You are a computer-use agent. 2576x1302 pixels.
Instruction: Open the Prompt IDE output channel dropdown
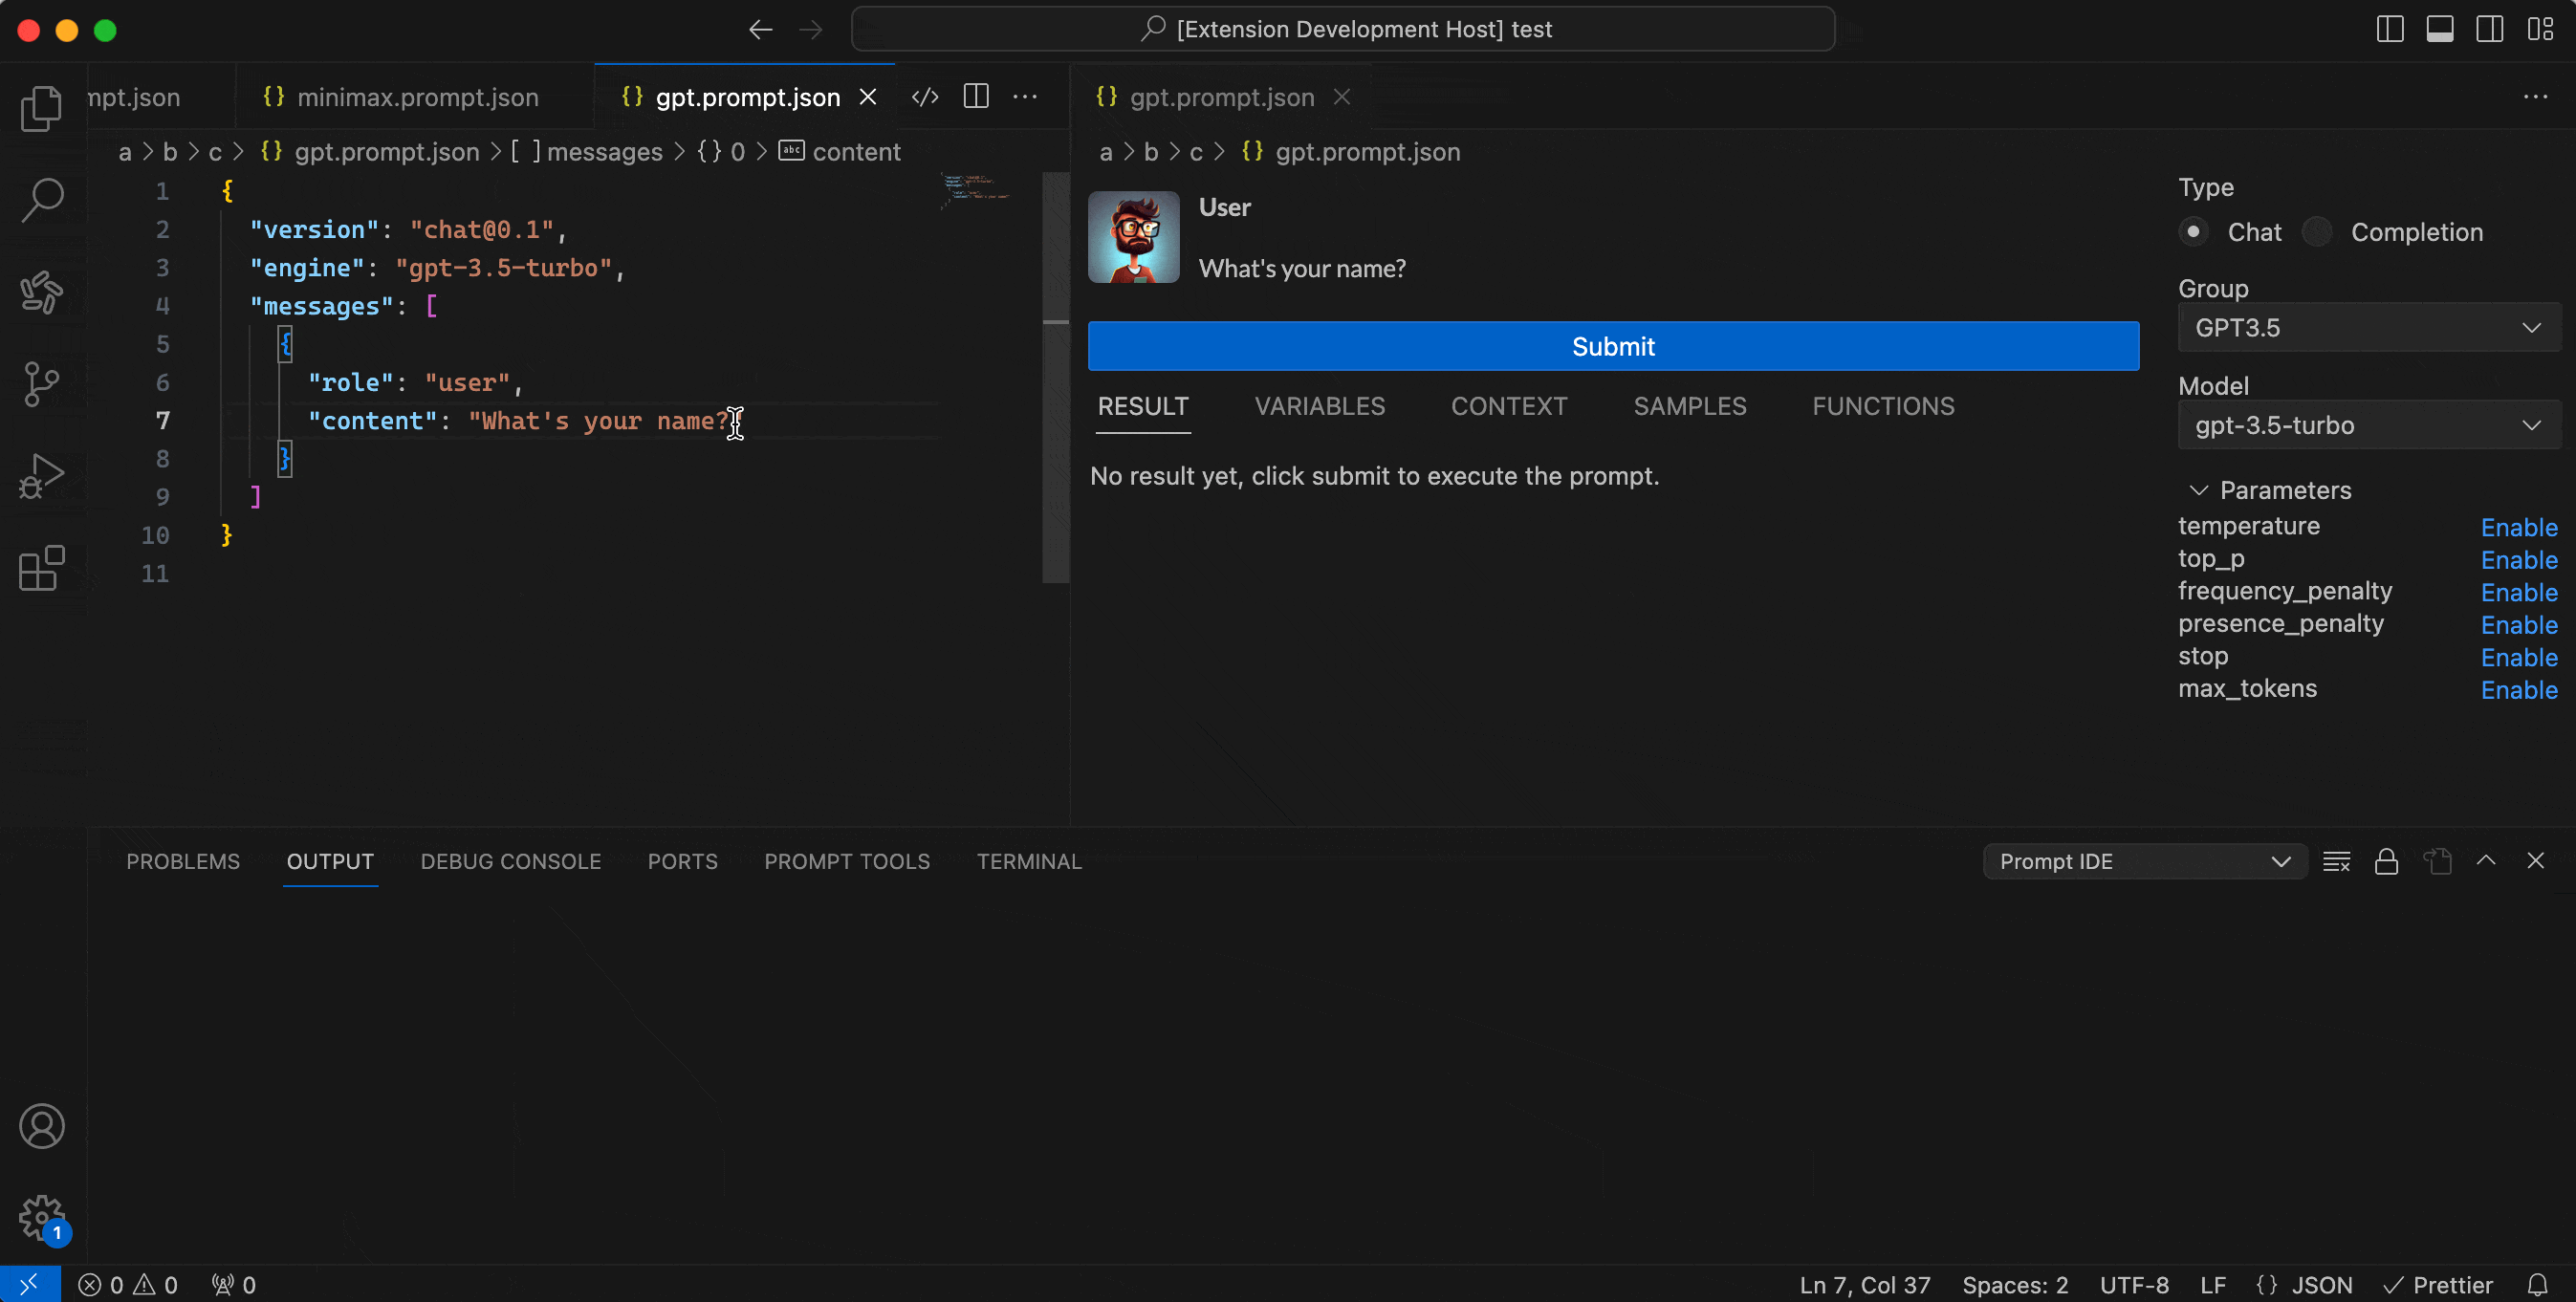2144,862
